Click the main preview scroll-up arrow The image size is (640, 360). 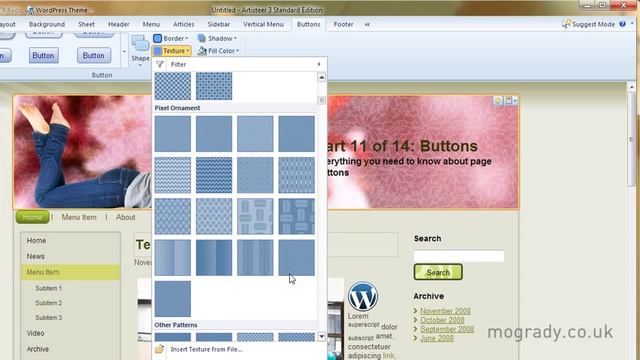(x=632, y=87)
